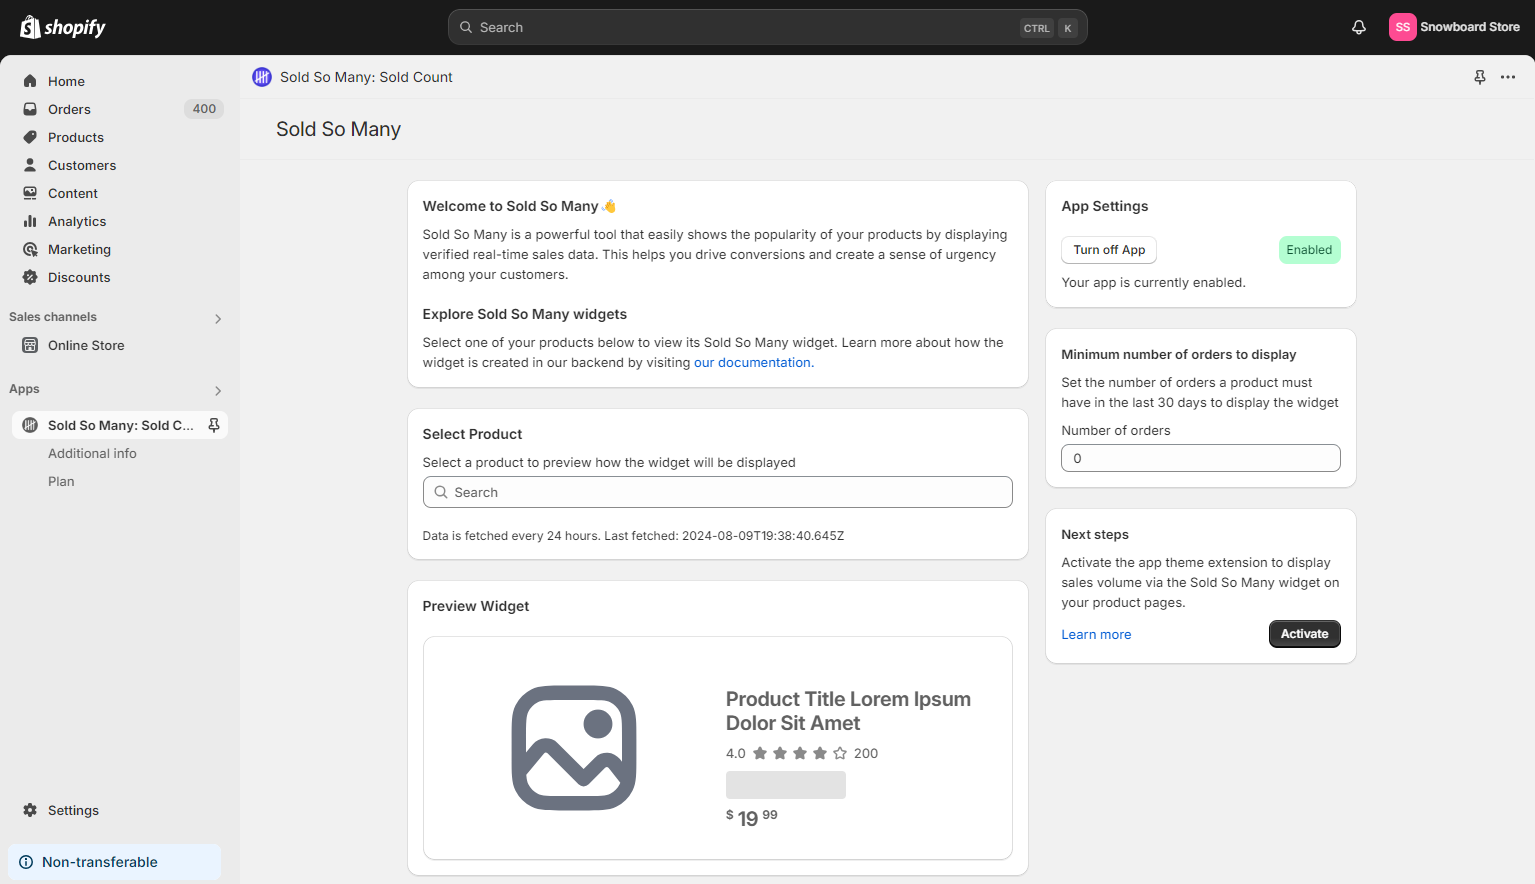Viewport: 1535px width, 884px height.
Task: Focus the top Search bar
Action: pyautogui.click(x=767, y=27)
